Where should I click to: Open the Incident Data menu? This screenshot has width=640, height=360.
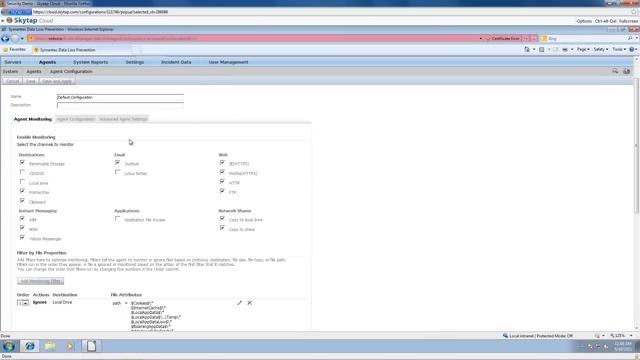[176, 62]
